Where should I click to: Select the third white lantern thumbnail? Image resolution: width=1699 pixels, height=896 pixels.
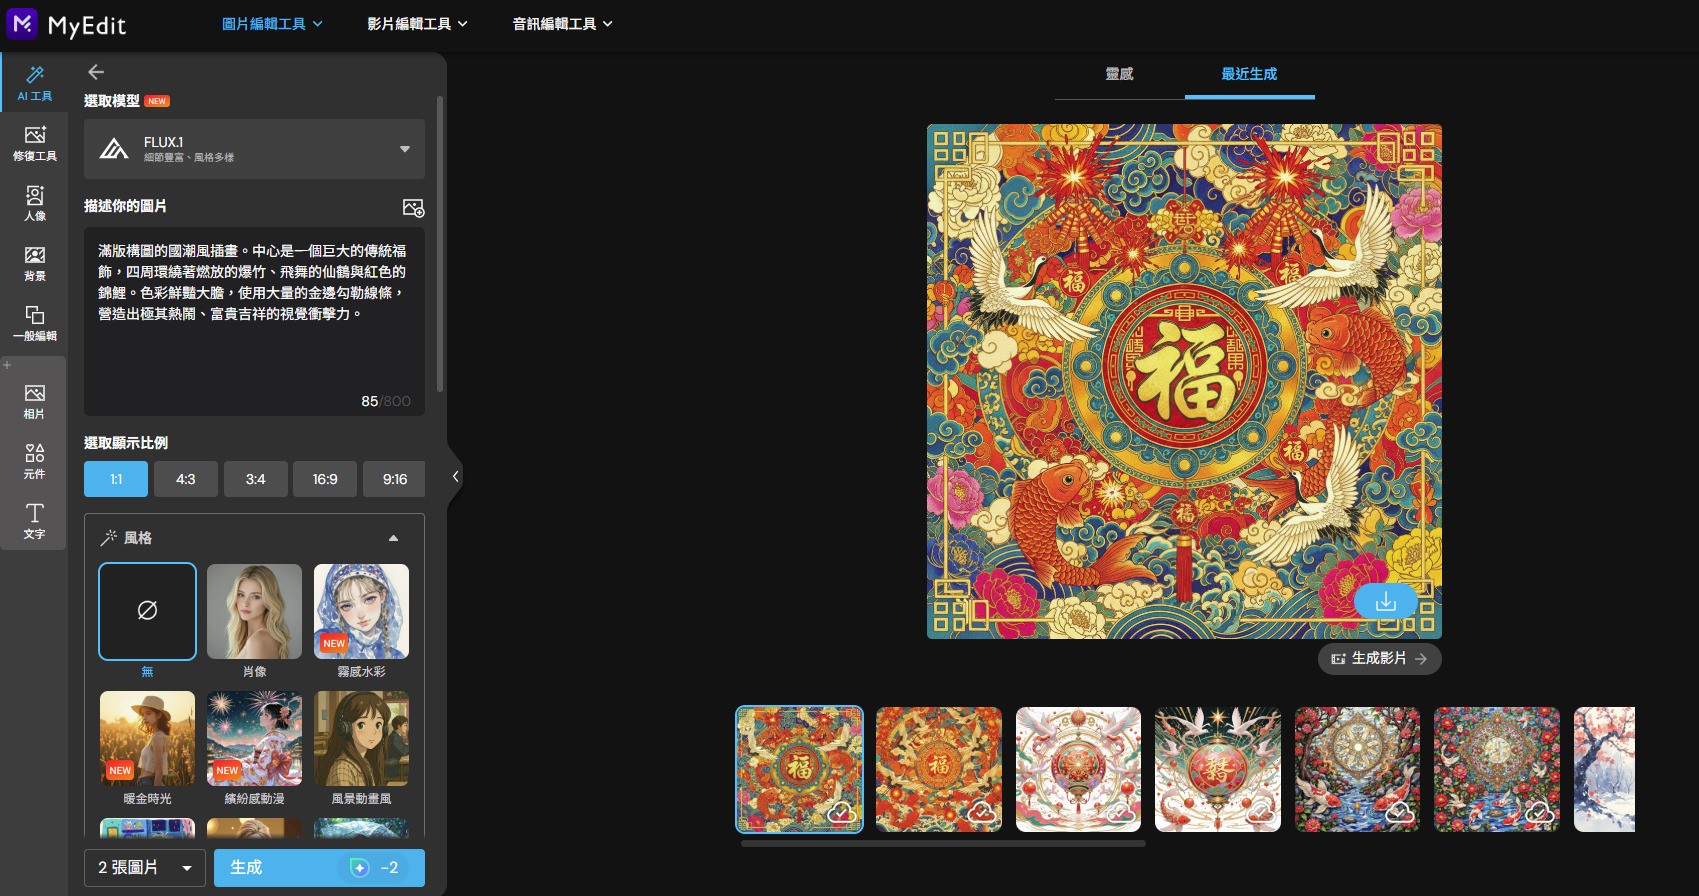pyautogui.click(x=1078, y=769)
